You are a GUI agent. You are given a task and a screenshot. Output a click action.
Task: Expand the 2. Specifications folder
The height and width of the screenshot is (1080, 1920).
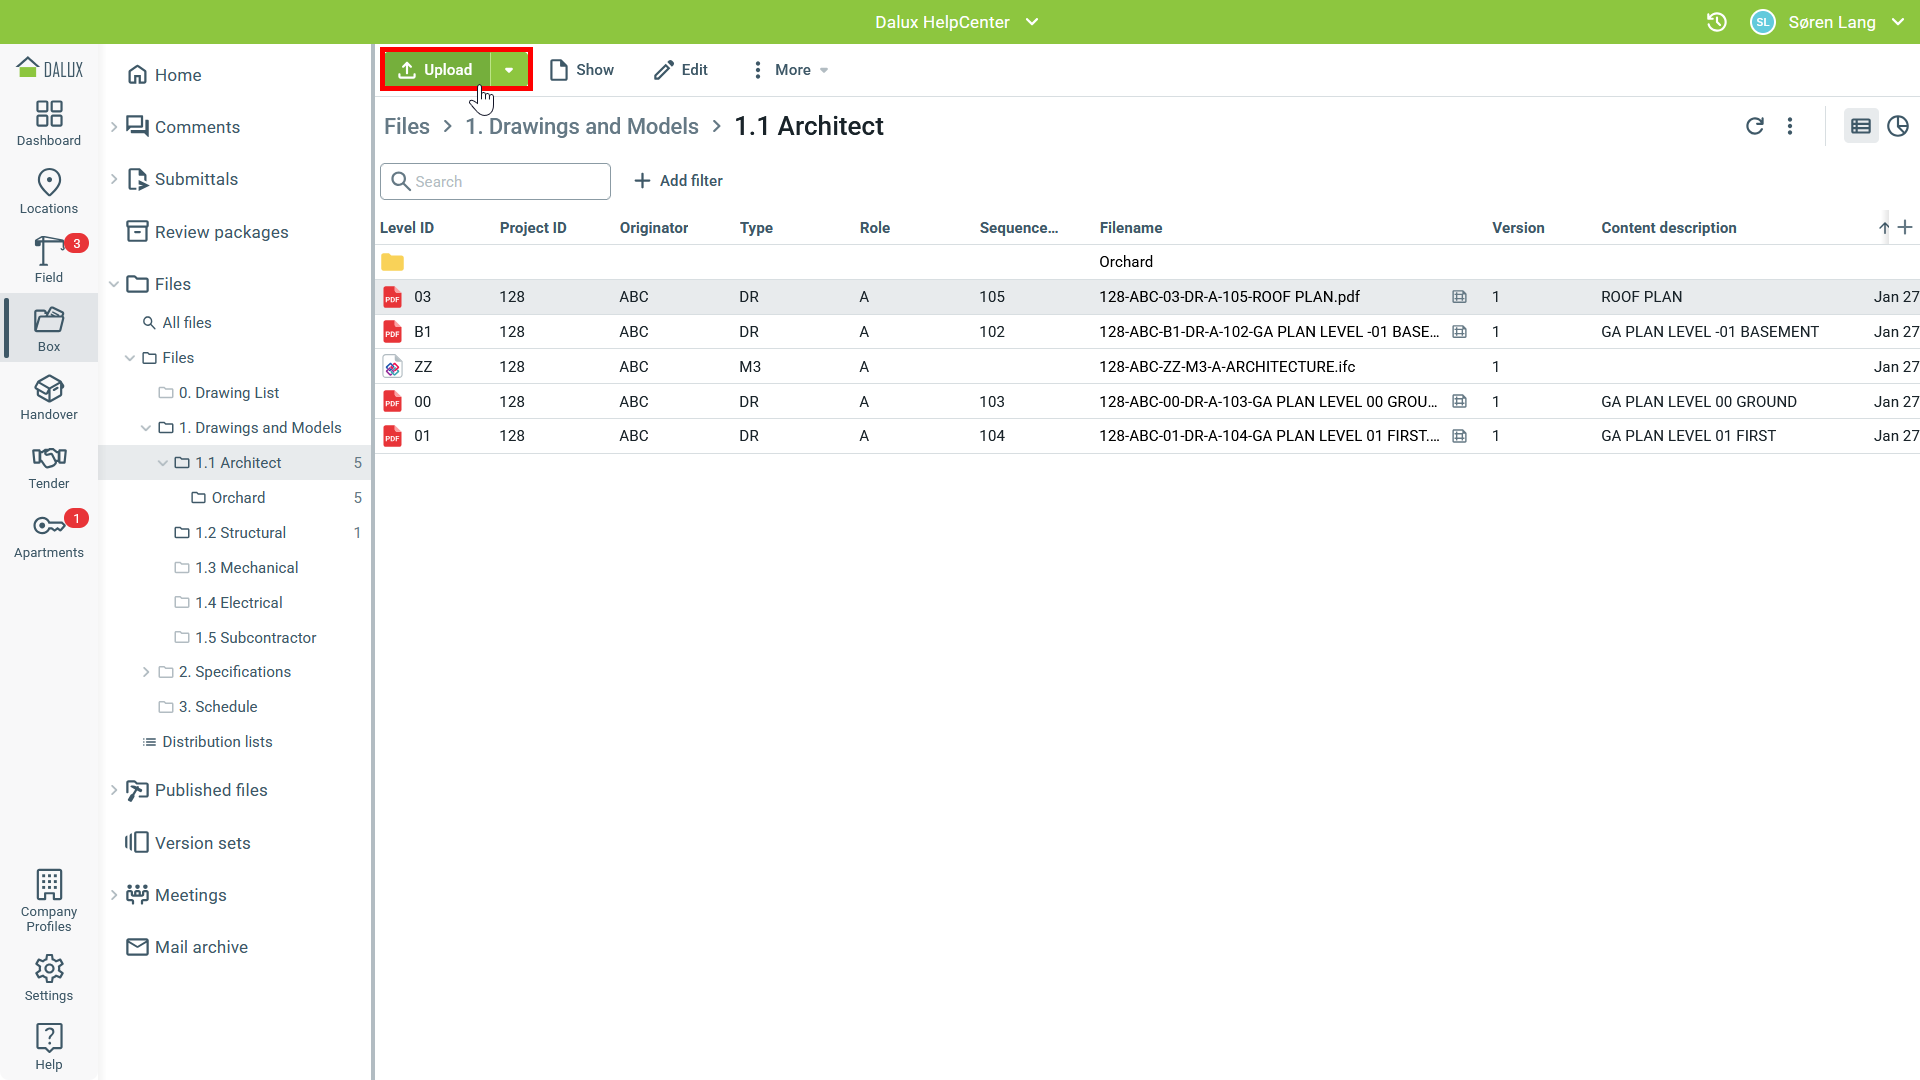(x=146, y=672)
